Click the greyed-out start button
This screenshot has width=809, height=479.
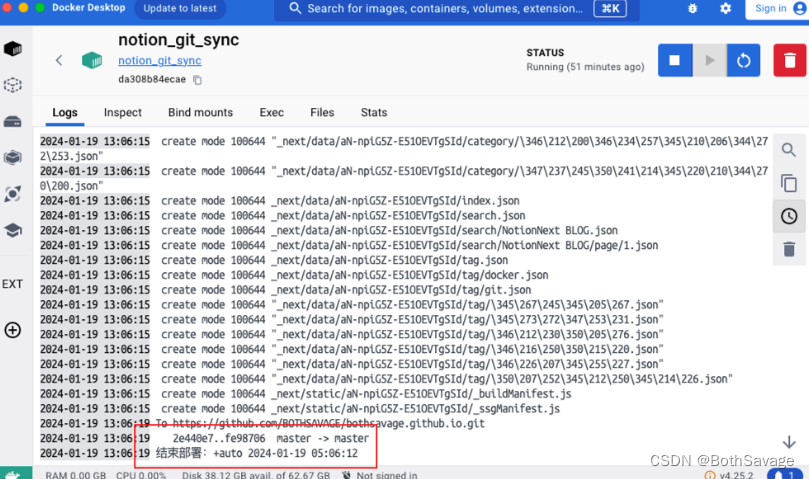[709, 60]
